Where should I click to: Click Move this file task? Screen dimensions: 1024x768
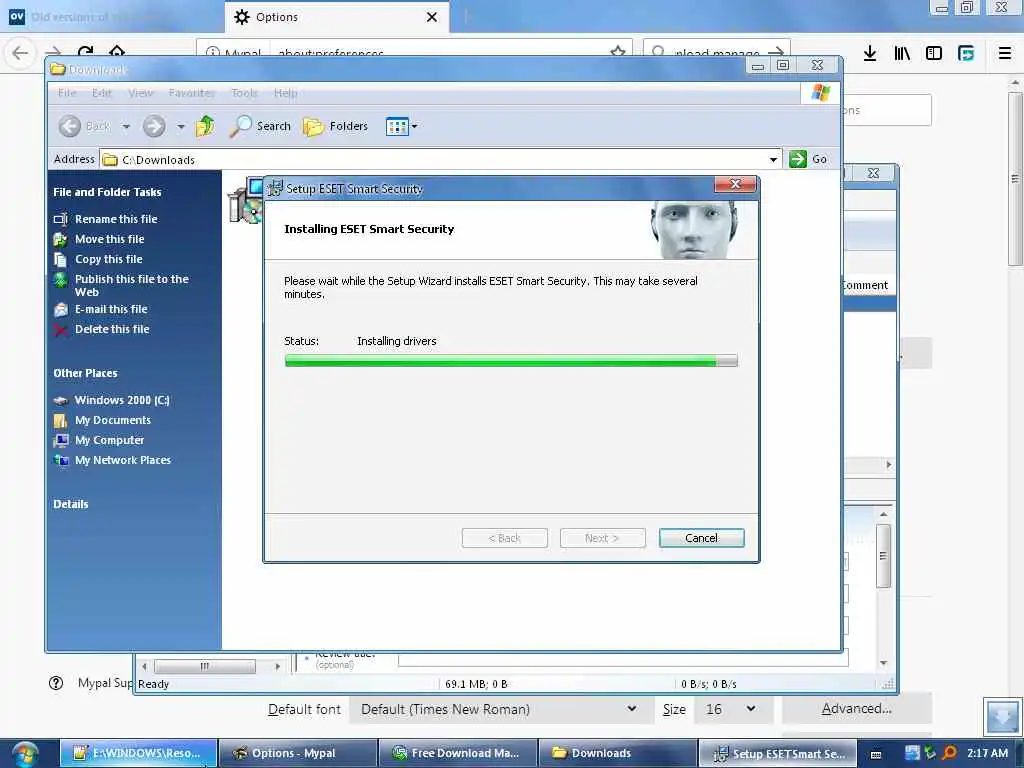(109, 239)
